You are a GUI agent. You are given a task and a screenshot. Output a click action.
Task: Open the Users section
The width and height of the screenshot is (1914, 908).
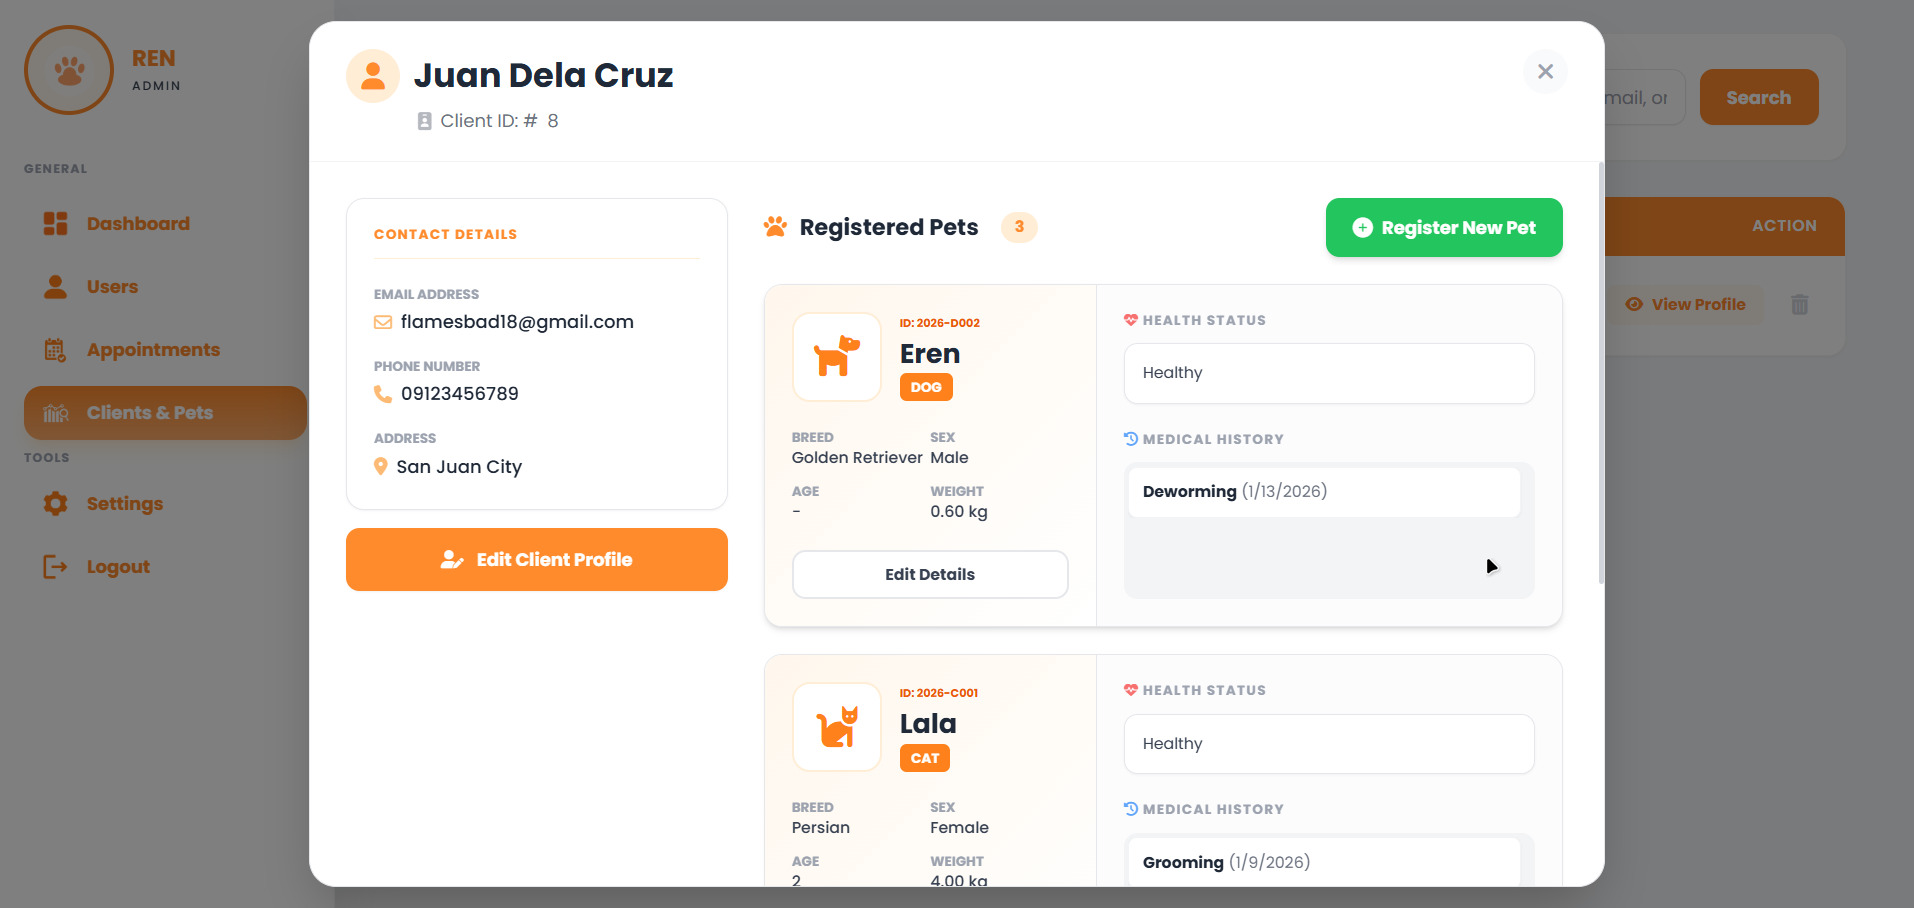[x=111, y=287]
